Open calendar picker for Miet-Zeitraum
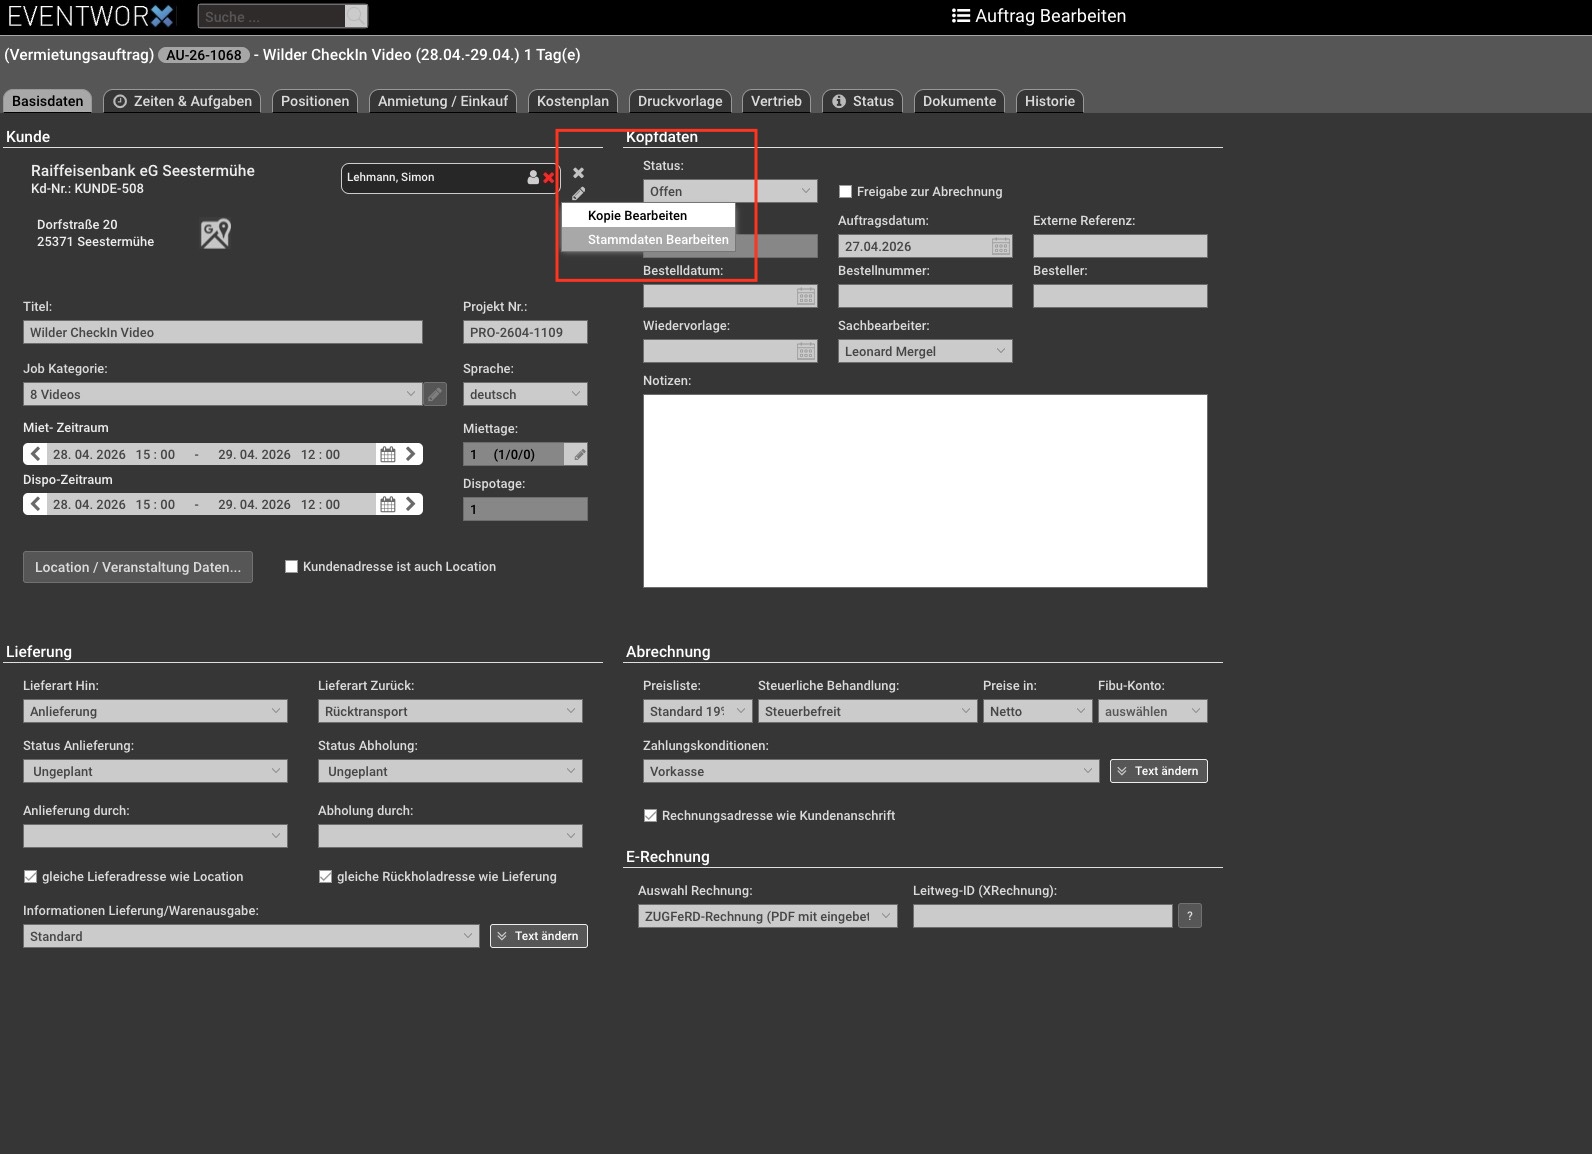This screenshot has width=1592, height=1154. point(388,454)
